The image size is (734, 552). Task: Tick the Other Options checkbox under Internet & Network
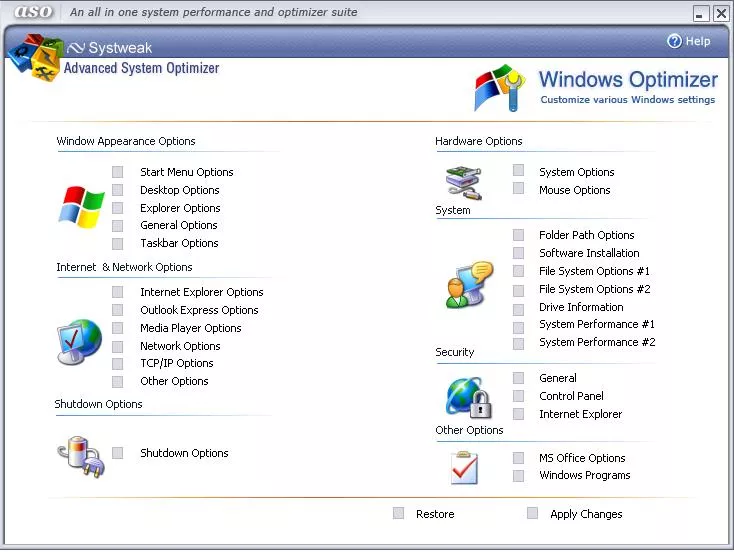click(x=117, y=382)
